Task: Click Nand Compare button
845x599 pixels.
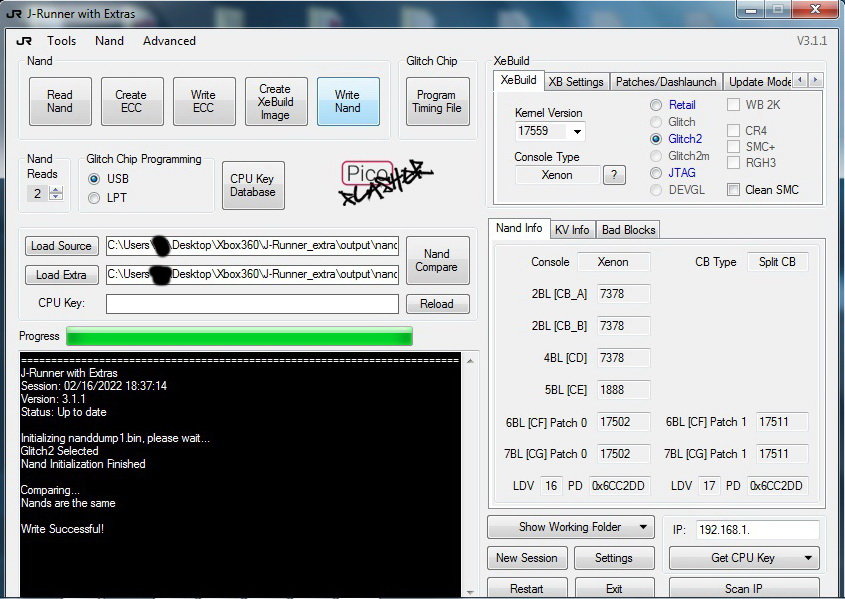Action: 437,260
